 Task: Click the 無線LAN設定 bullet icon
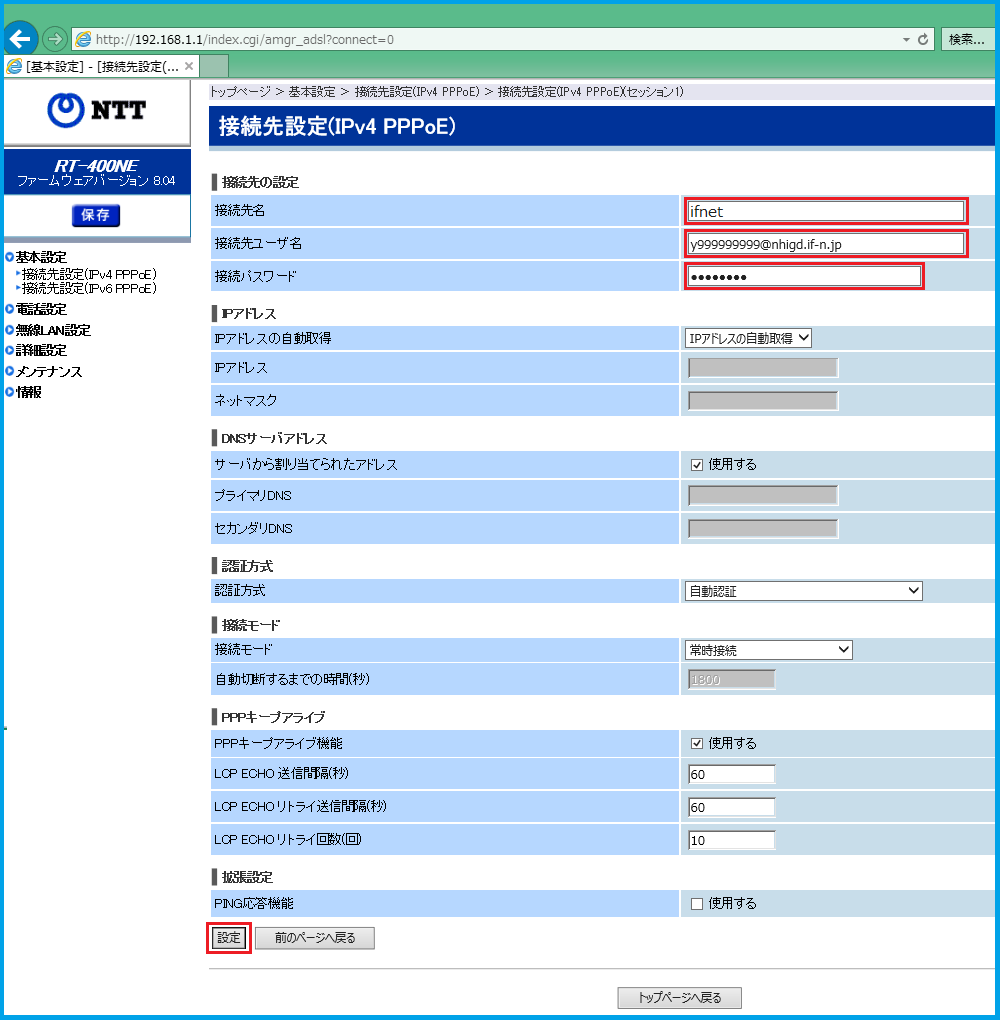[9, 331]
